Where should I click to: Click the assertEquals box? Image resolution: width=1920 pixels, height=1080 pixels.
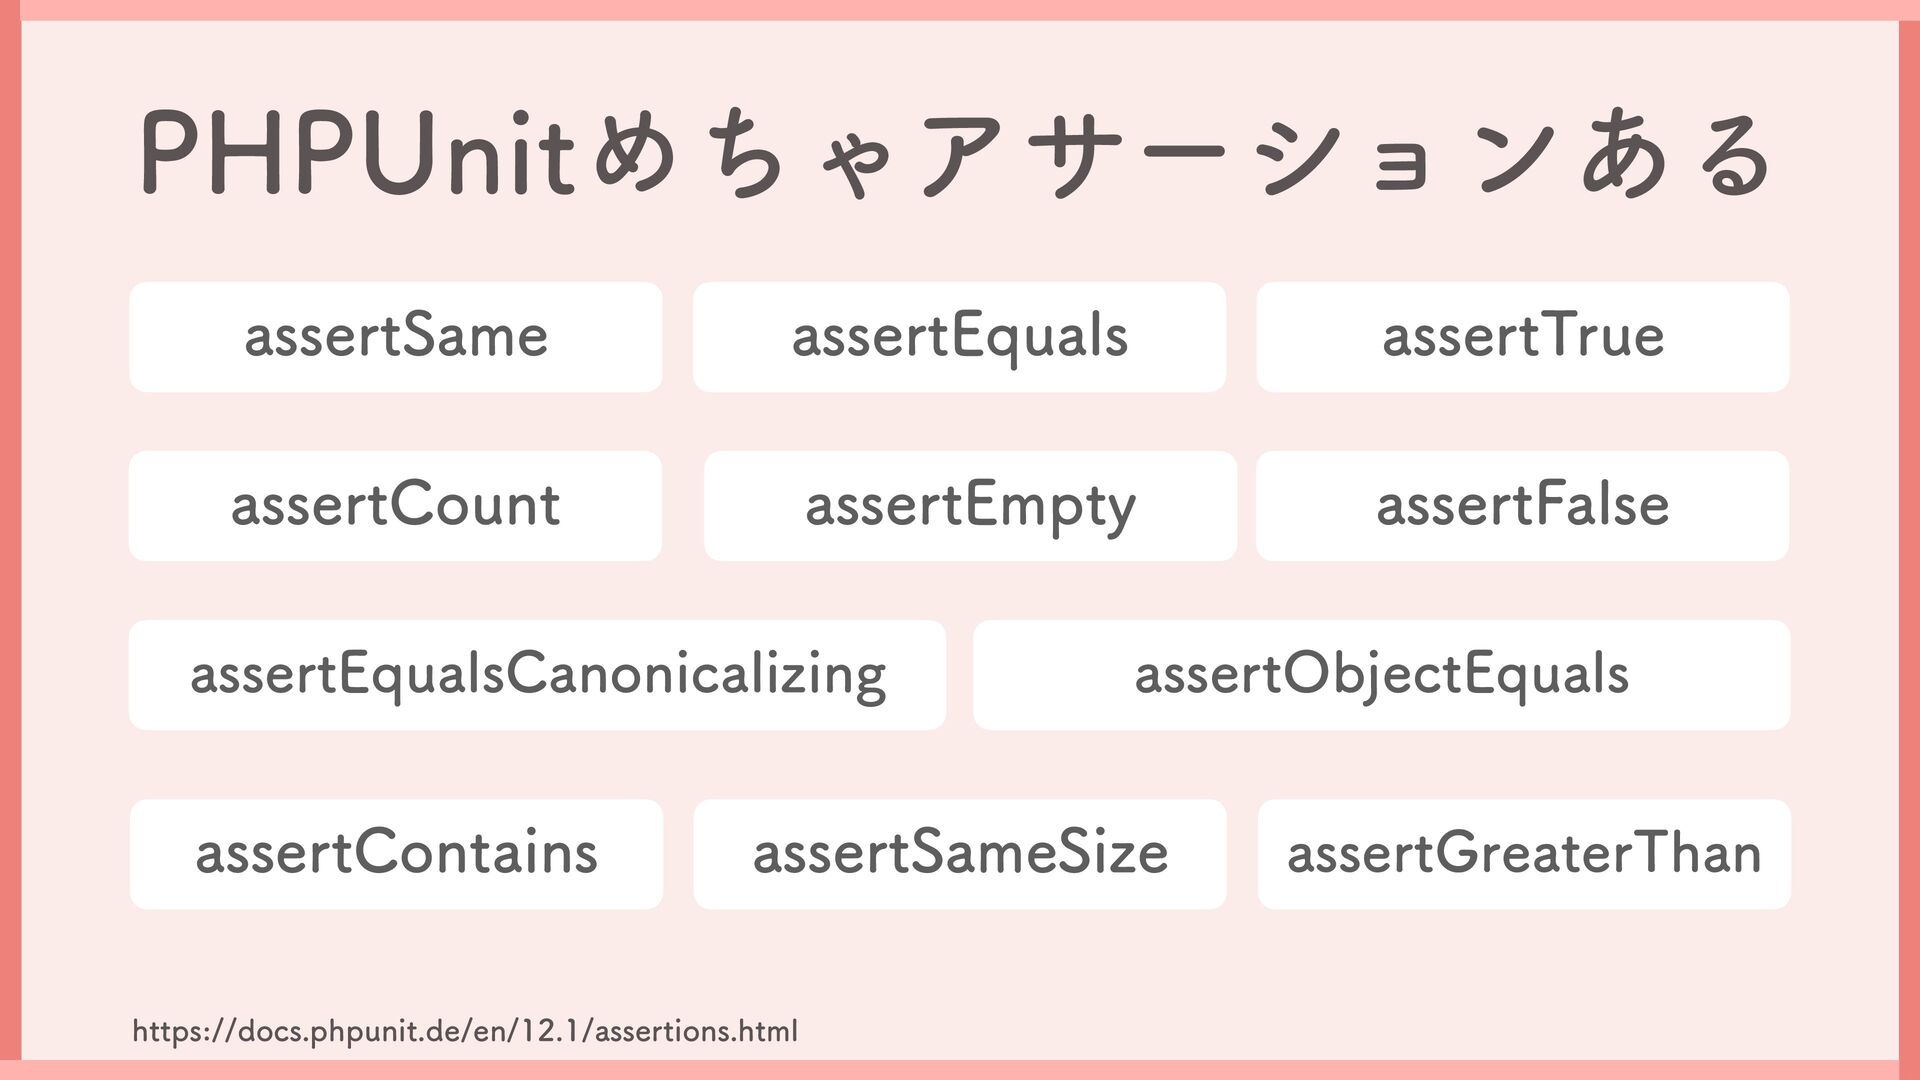tap(959, 337)
